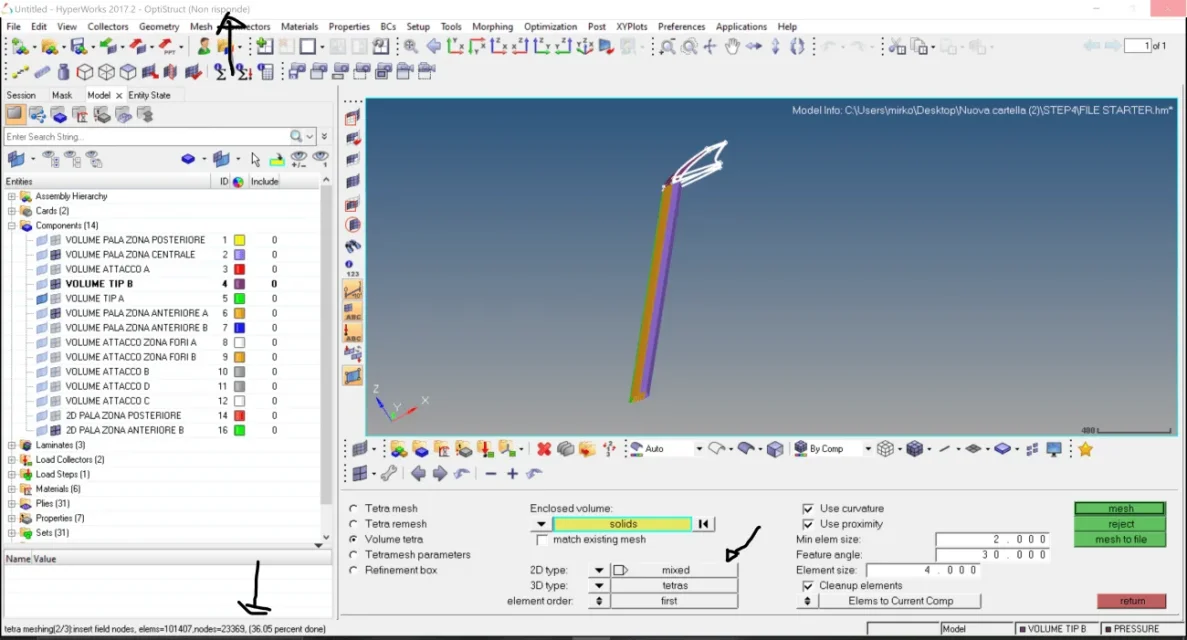Click the reject button
Screen dimensions: 1187x640
[x=1120, y=524]
